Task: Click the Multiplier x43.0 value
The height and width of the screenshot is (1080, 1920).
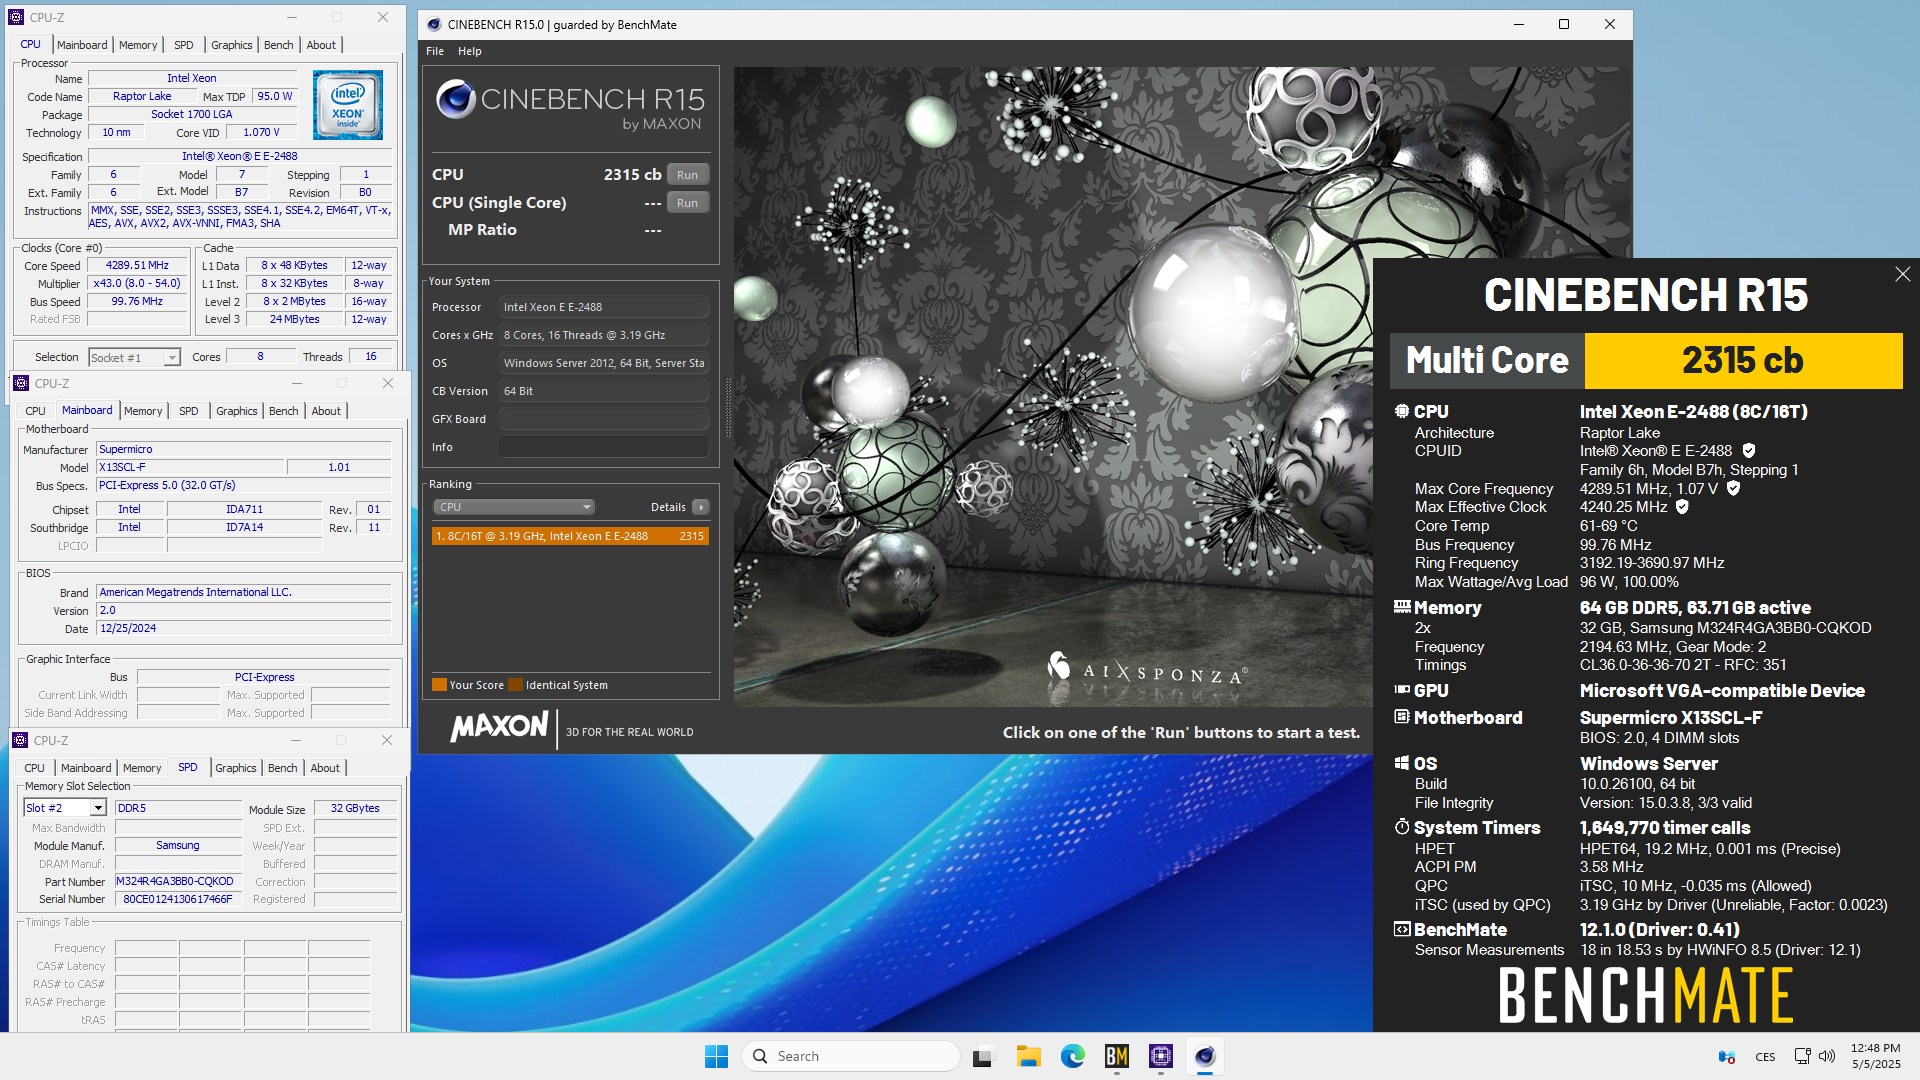Action: click(138, 284)
